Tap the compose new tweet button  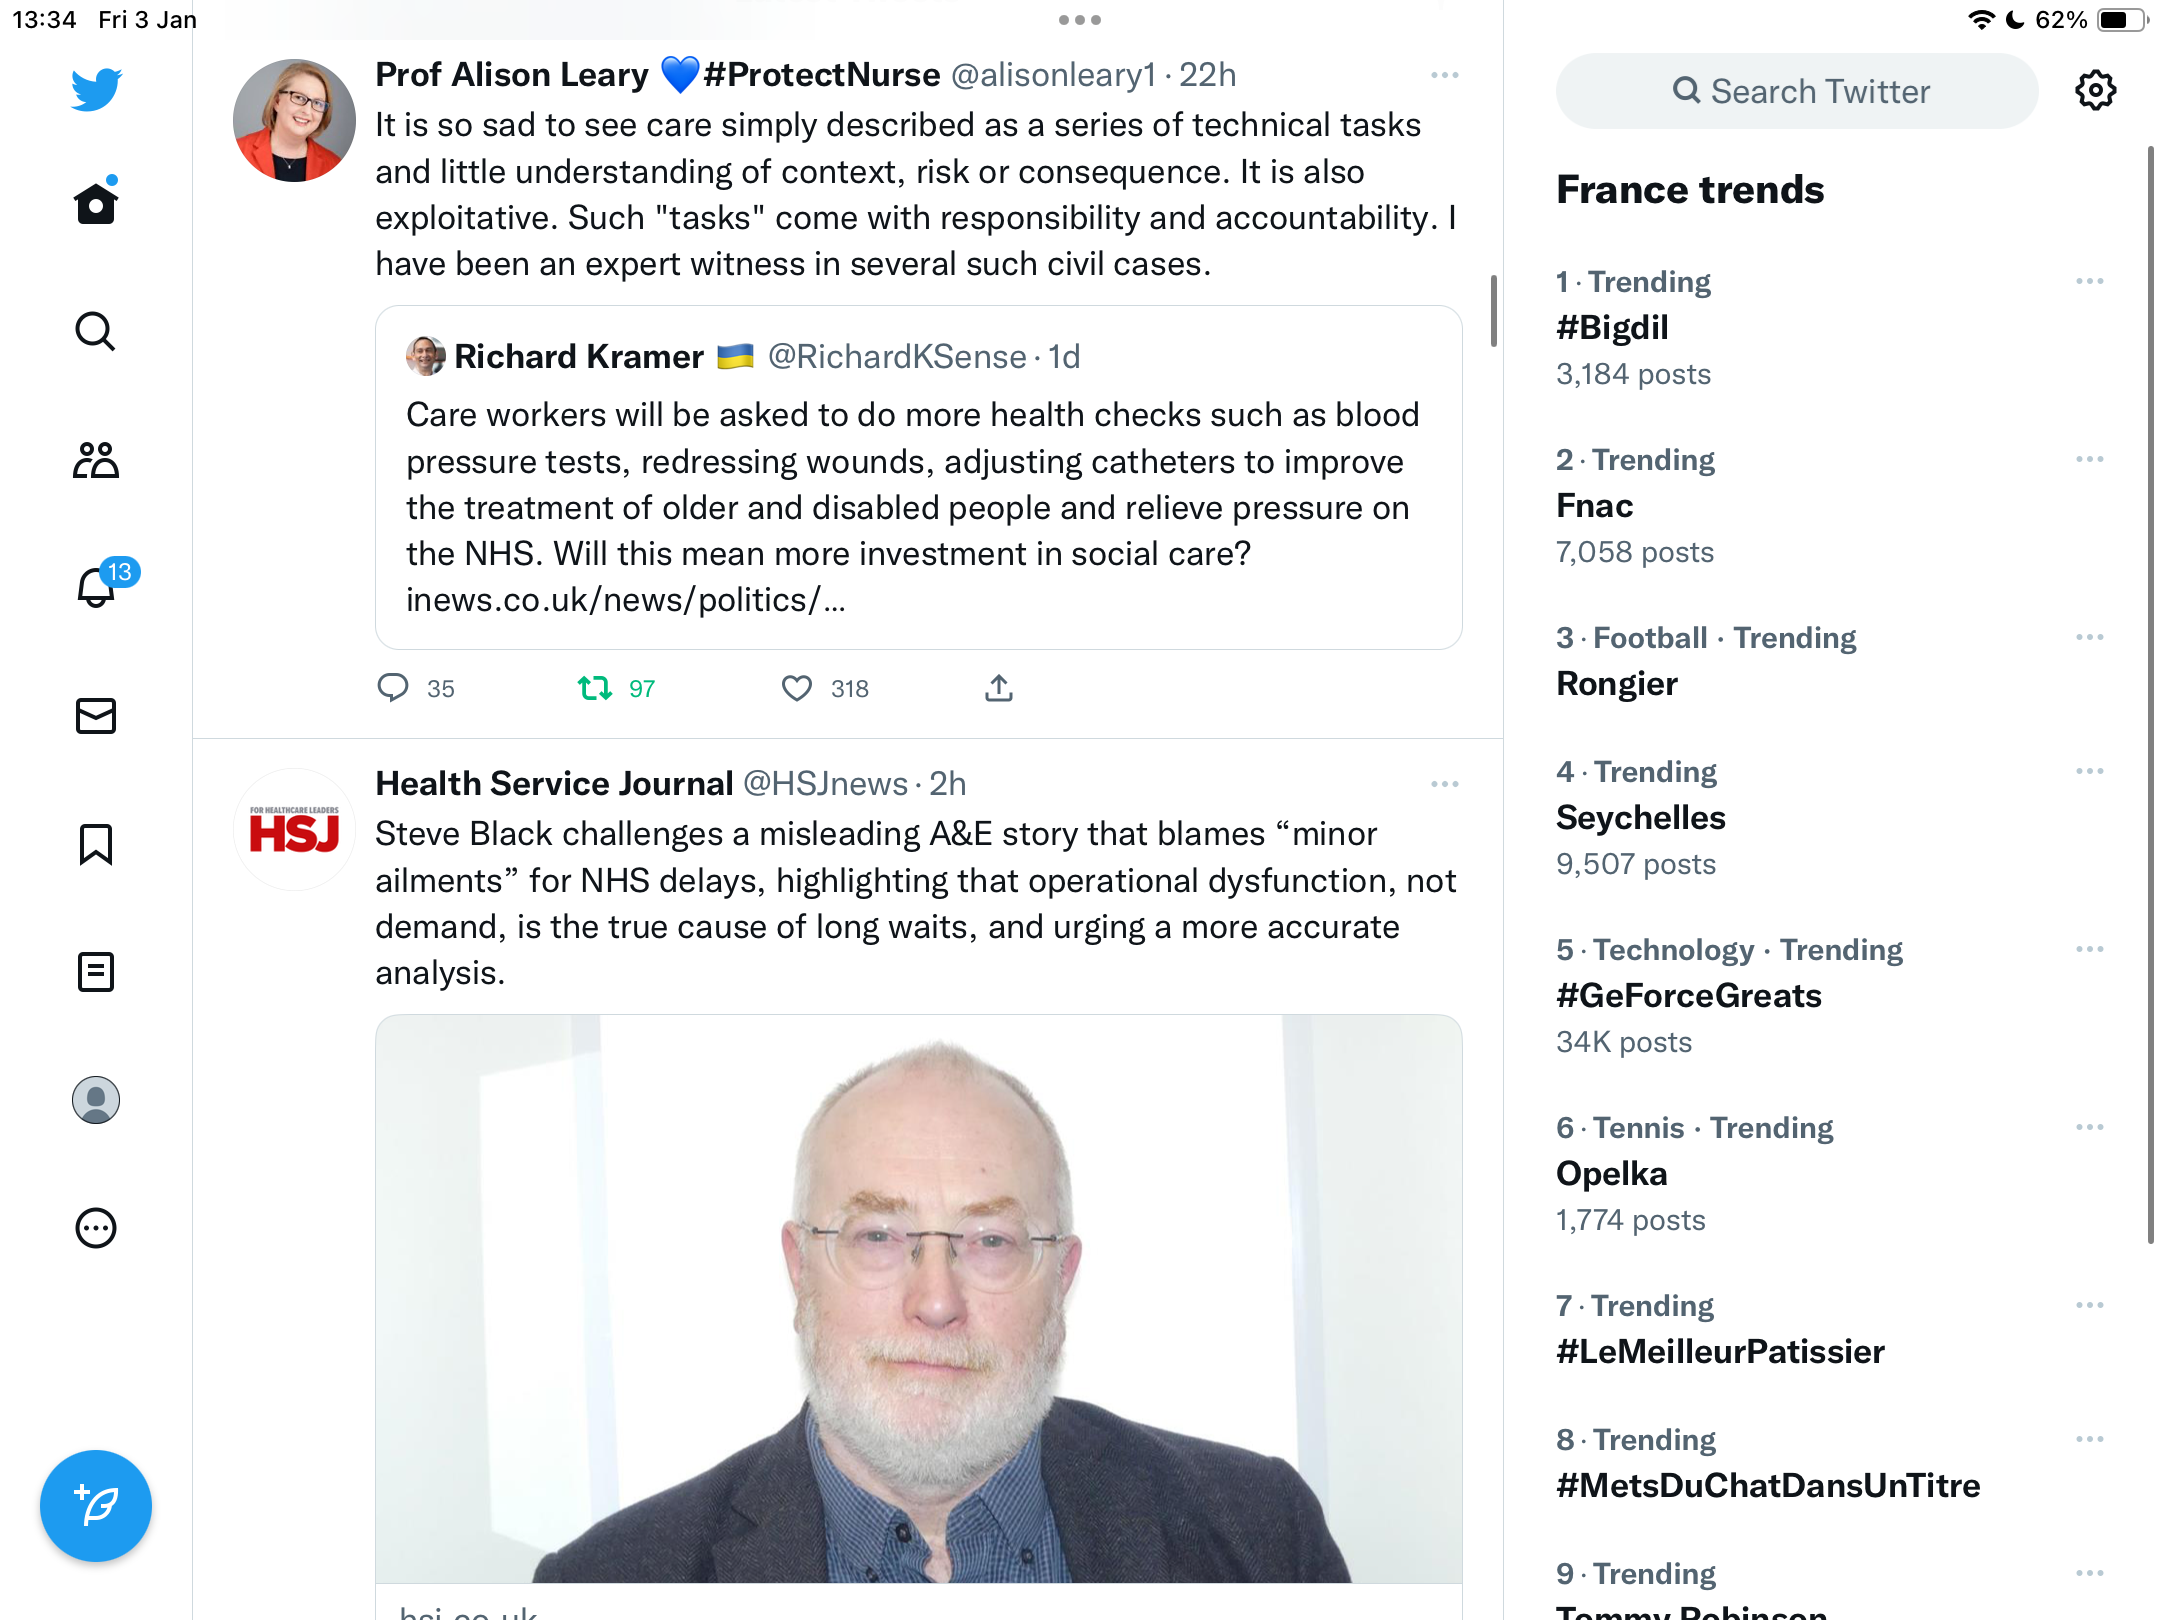[96, 1506]
